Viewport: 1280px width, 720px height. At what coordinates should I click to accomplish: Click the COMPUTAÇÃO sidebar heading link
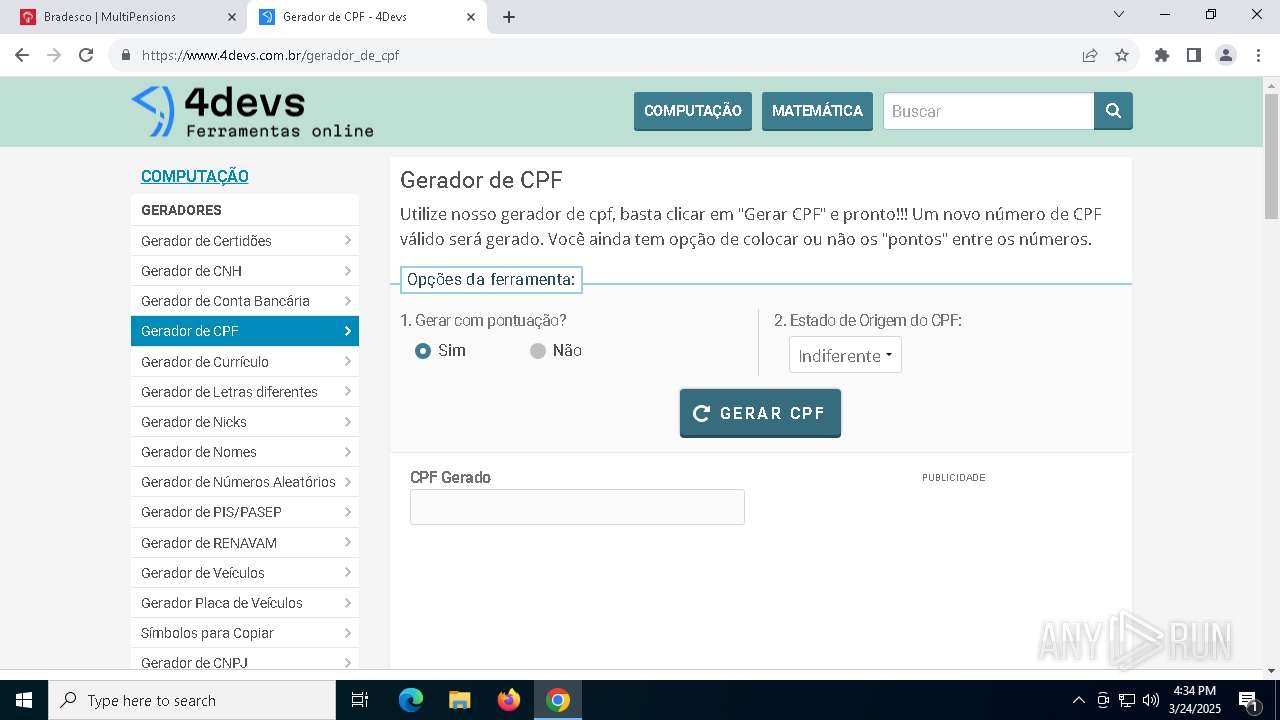tap(195, 176)
